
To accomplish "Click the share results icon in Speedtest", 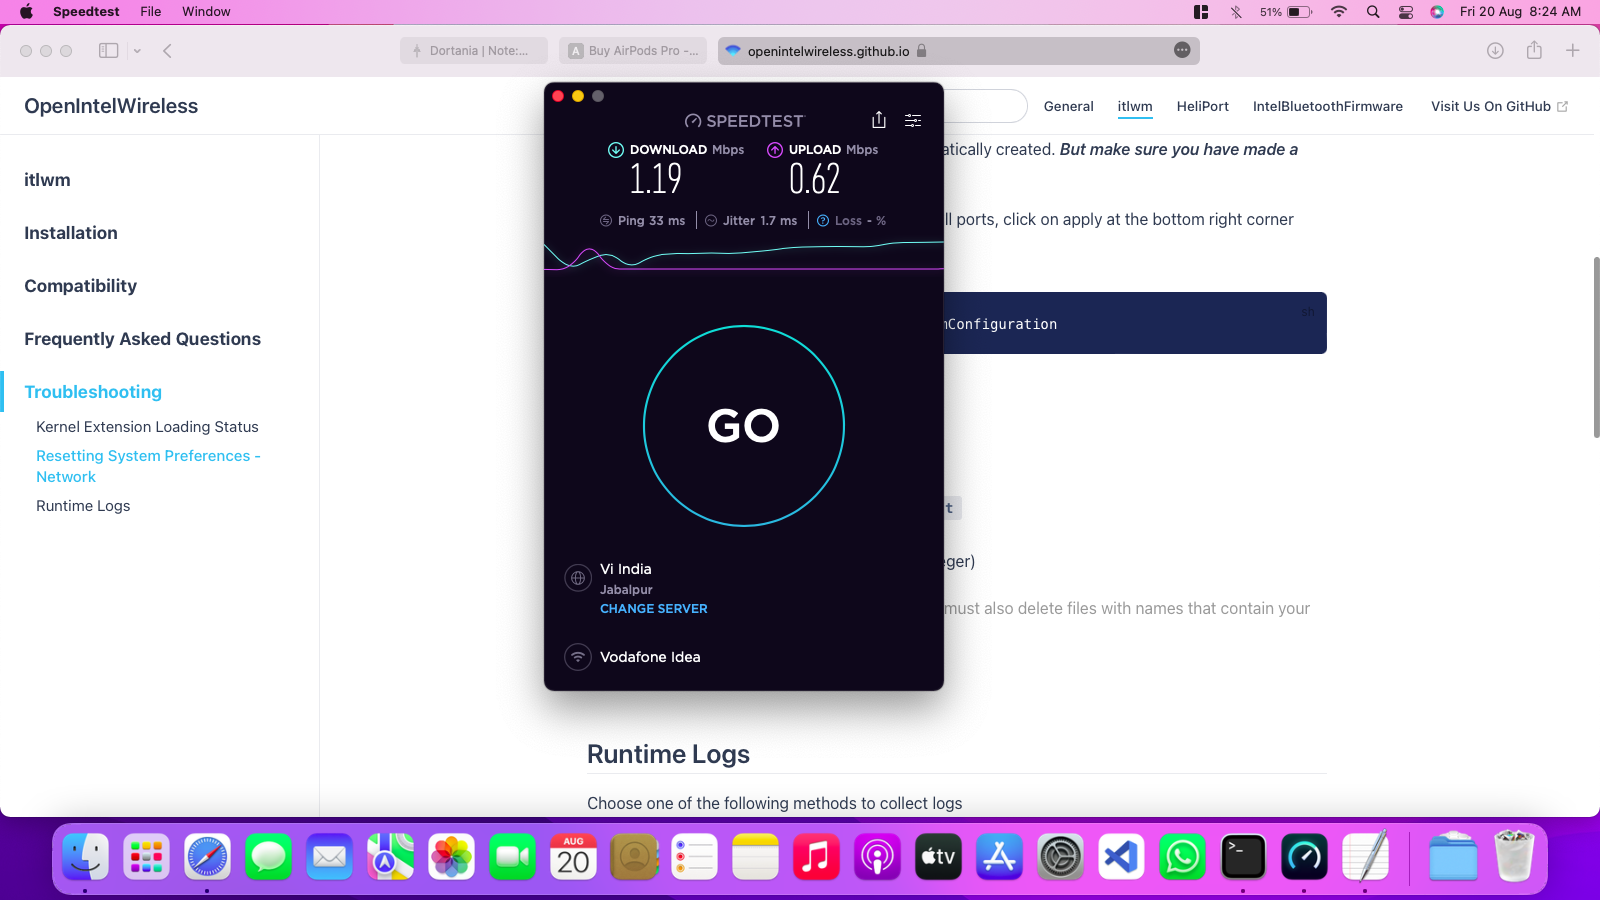I will click(878, 120).
